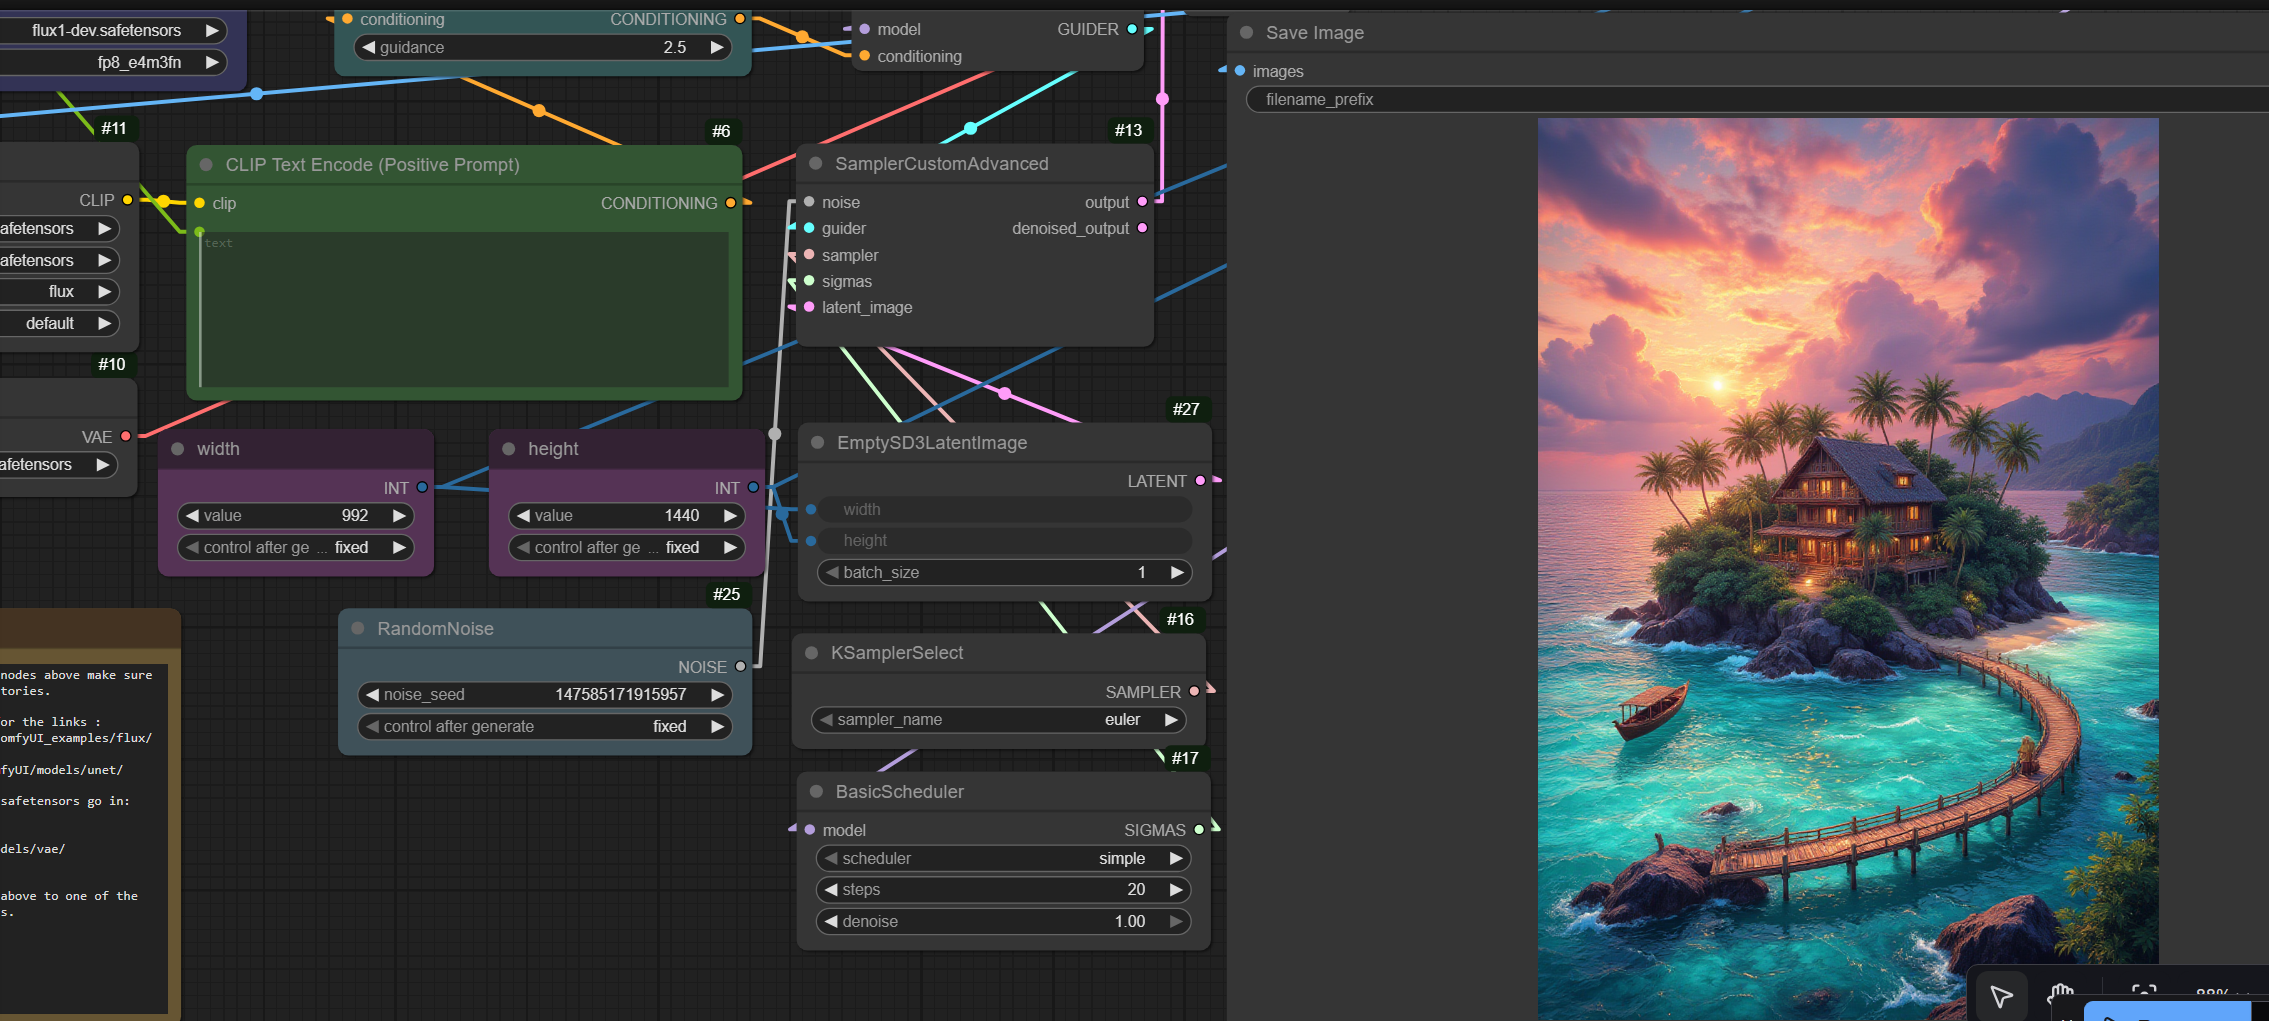Open the sampler_name dropdown showing euler
The height and width of the screenshot is (1021, 2269).
(x=998, y=720)
